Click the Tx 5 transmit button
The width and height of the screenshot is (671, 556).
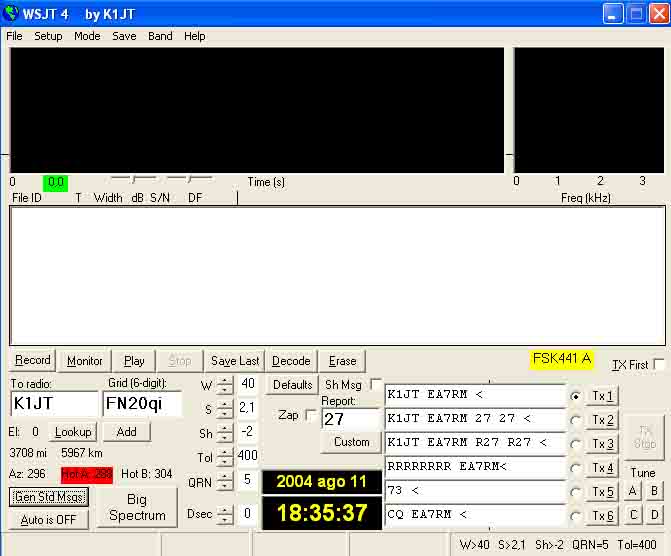[603, 492]
